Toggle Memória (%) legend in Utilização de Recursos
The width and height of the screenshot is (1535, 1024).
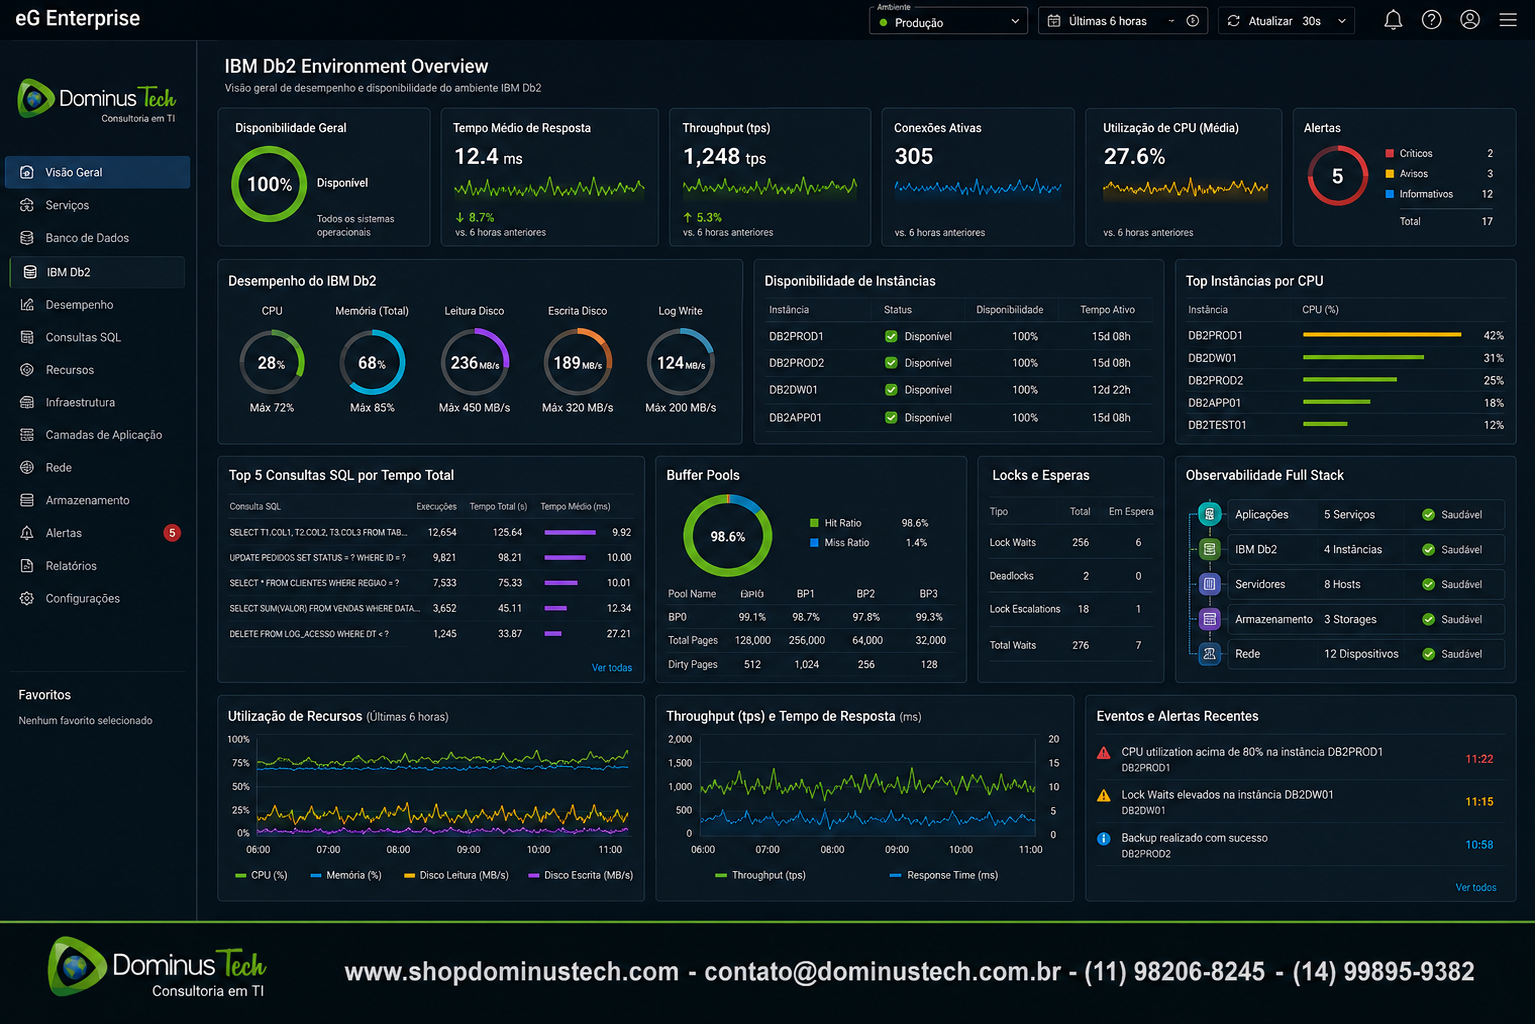tap(346, 875)
